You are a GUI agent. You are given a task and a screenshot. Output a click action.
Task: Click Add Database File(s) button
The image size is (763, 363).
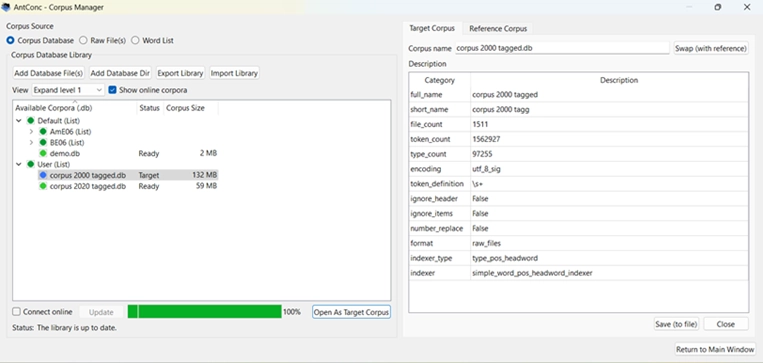(x=49, y=73)
